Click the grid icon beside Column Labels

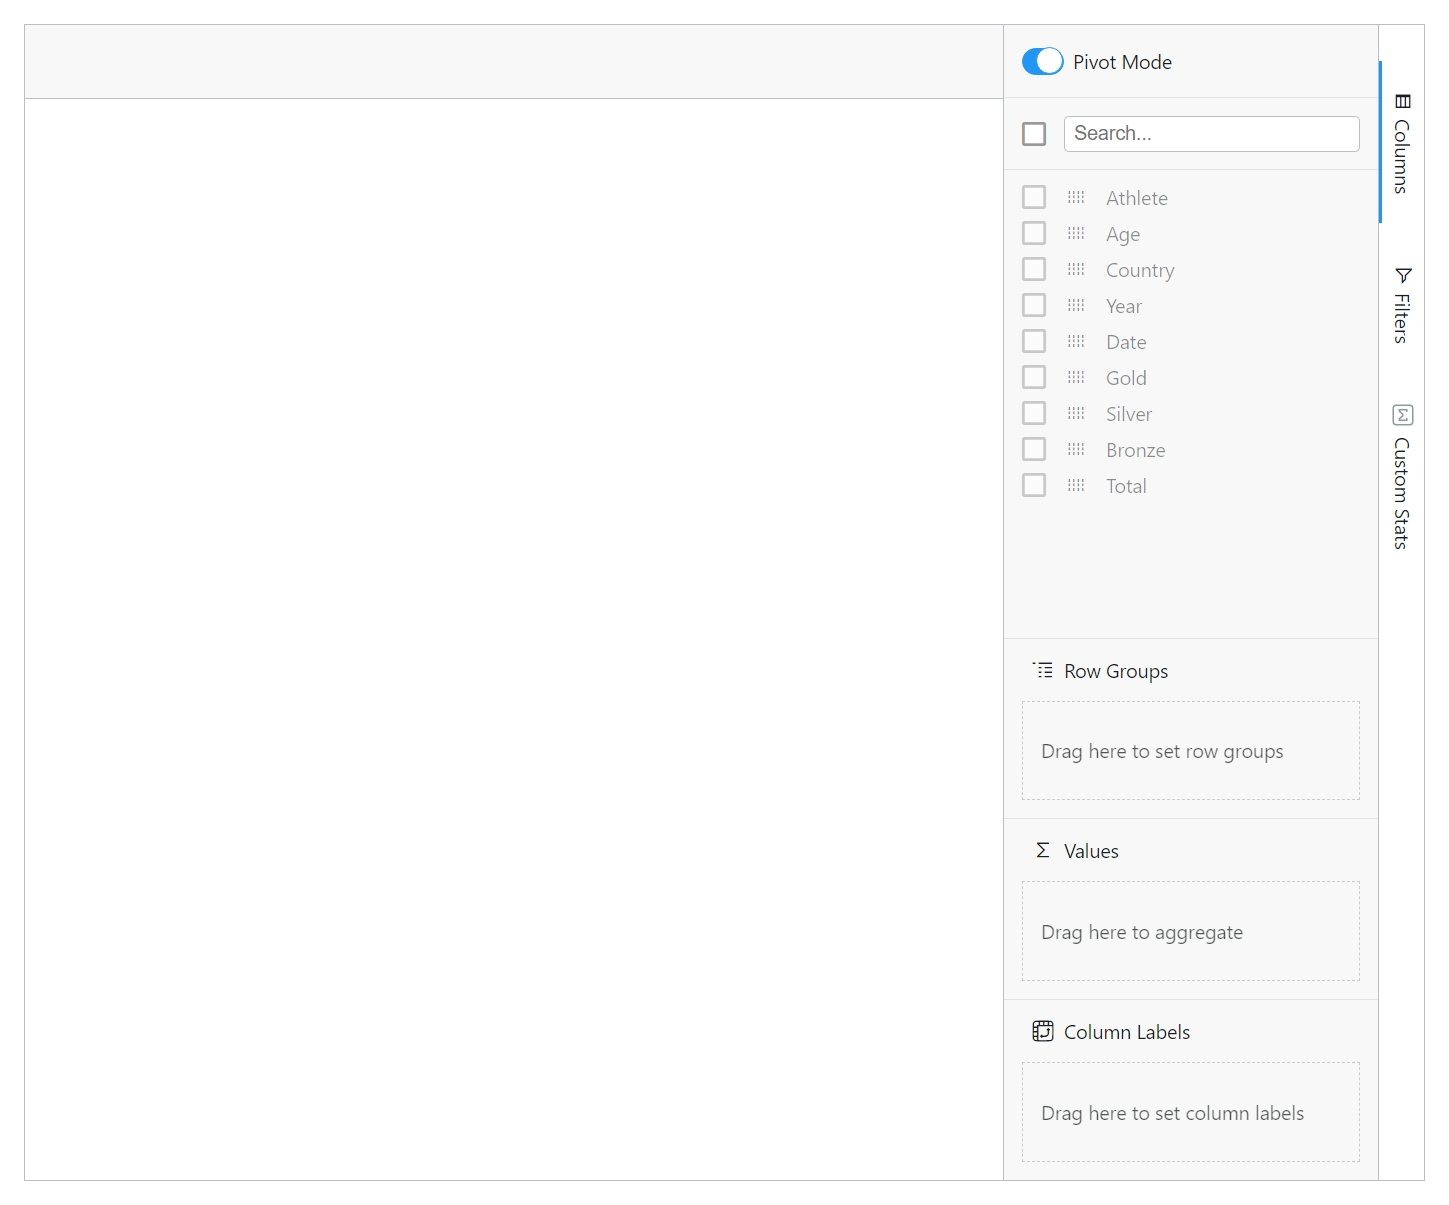1042,1030
